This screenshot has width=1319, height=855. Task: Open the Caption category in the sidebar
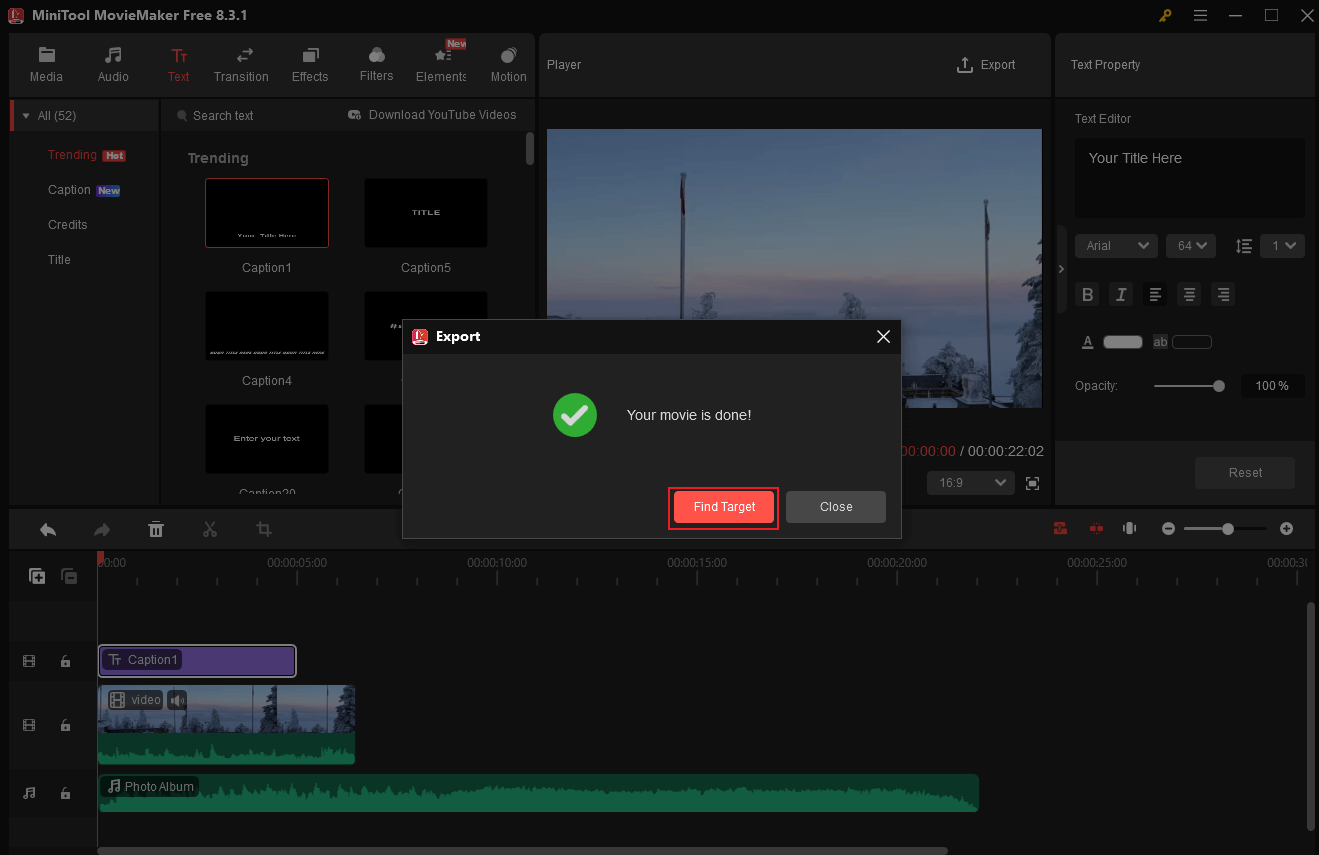tap(69, 189)
